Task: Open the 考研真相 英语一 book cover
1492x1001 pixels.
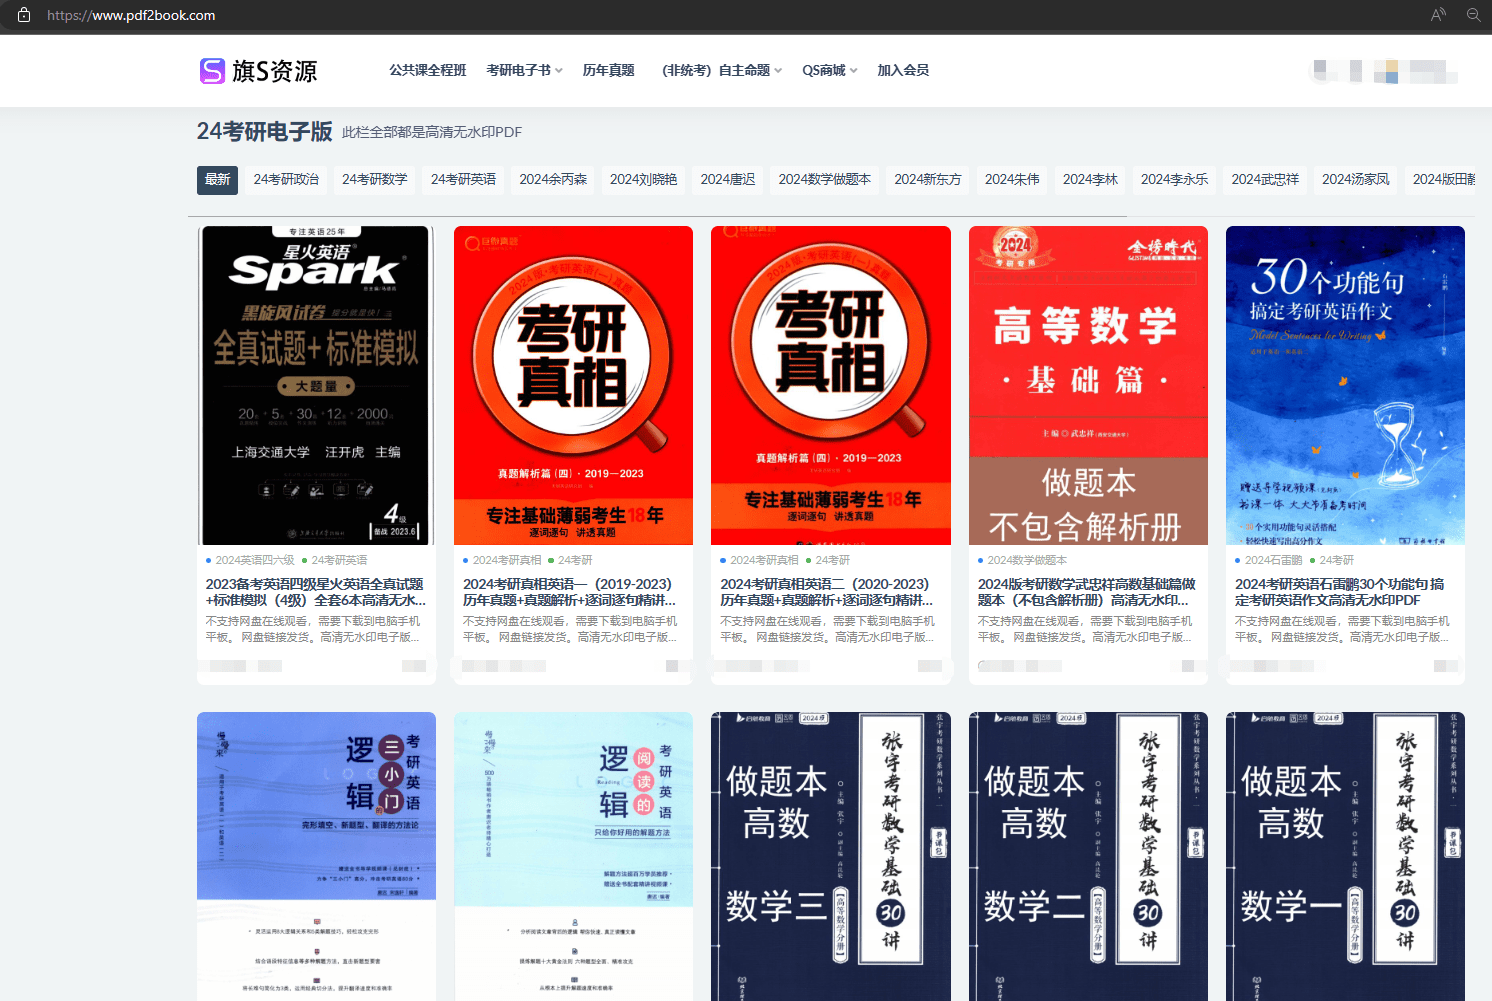Action: click(573, 385)
